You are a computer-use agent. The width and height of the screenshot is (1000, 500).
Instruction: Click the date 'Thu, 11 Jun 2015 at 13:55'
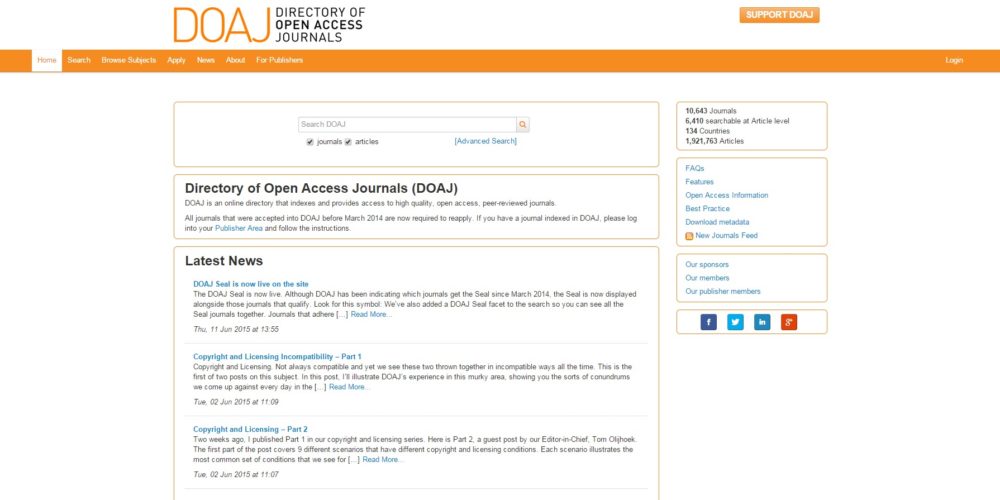click(x=236, y=330)
